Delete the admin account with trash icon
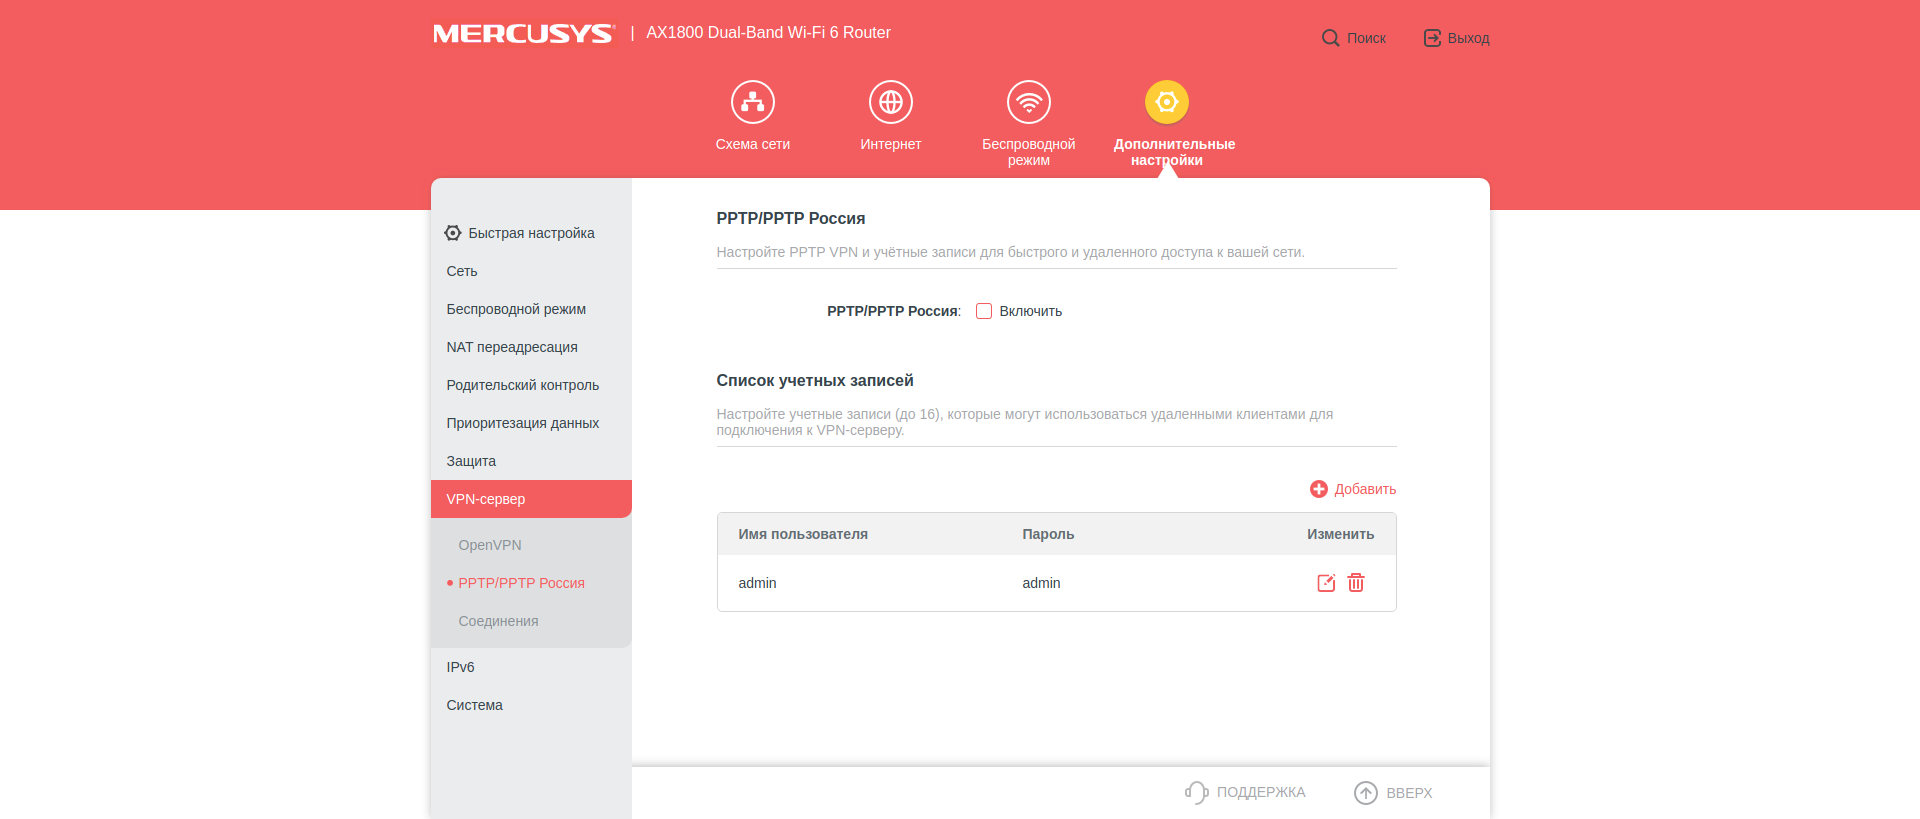Image resolution: width=1920 pixels, height=819 pixels. click(x=1356, y=583)
